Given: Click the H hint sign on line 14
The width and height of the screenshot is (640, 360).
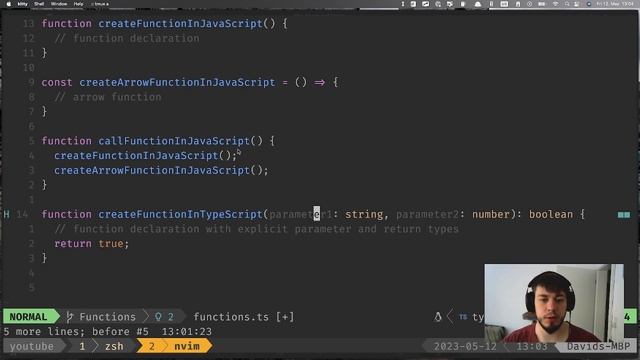Looking at the screenshot, I should (6, 214).
